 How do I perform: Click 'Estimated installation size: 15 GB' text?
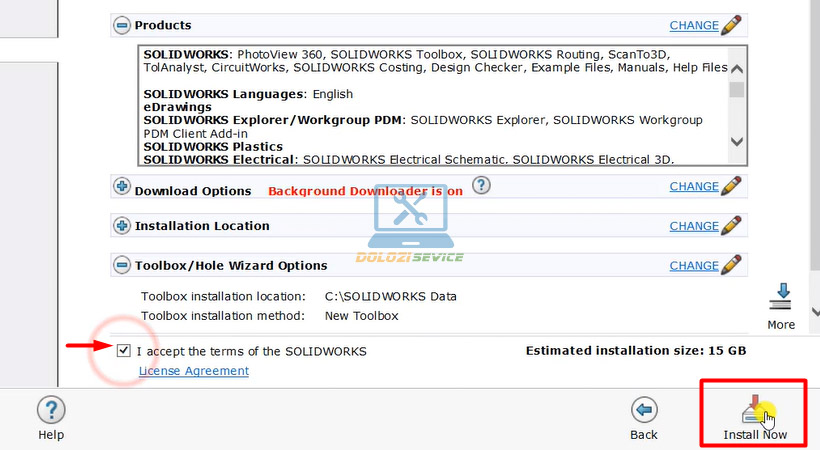(636, 351)
